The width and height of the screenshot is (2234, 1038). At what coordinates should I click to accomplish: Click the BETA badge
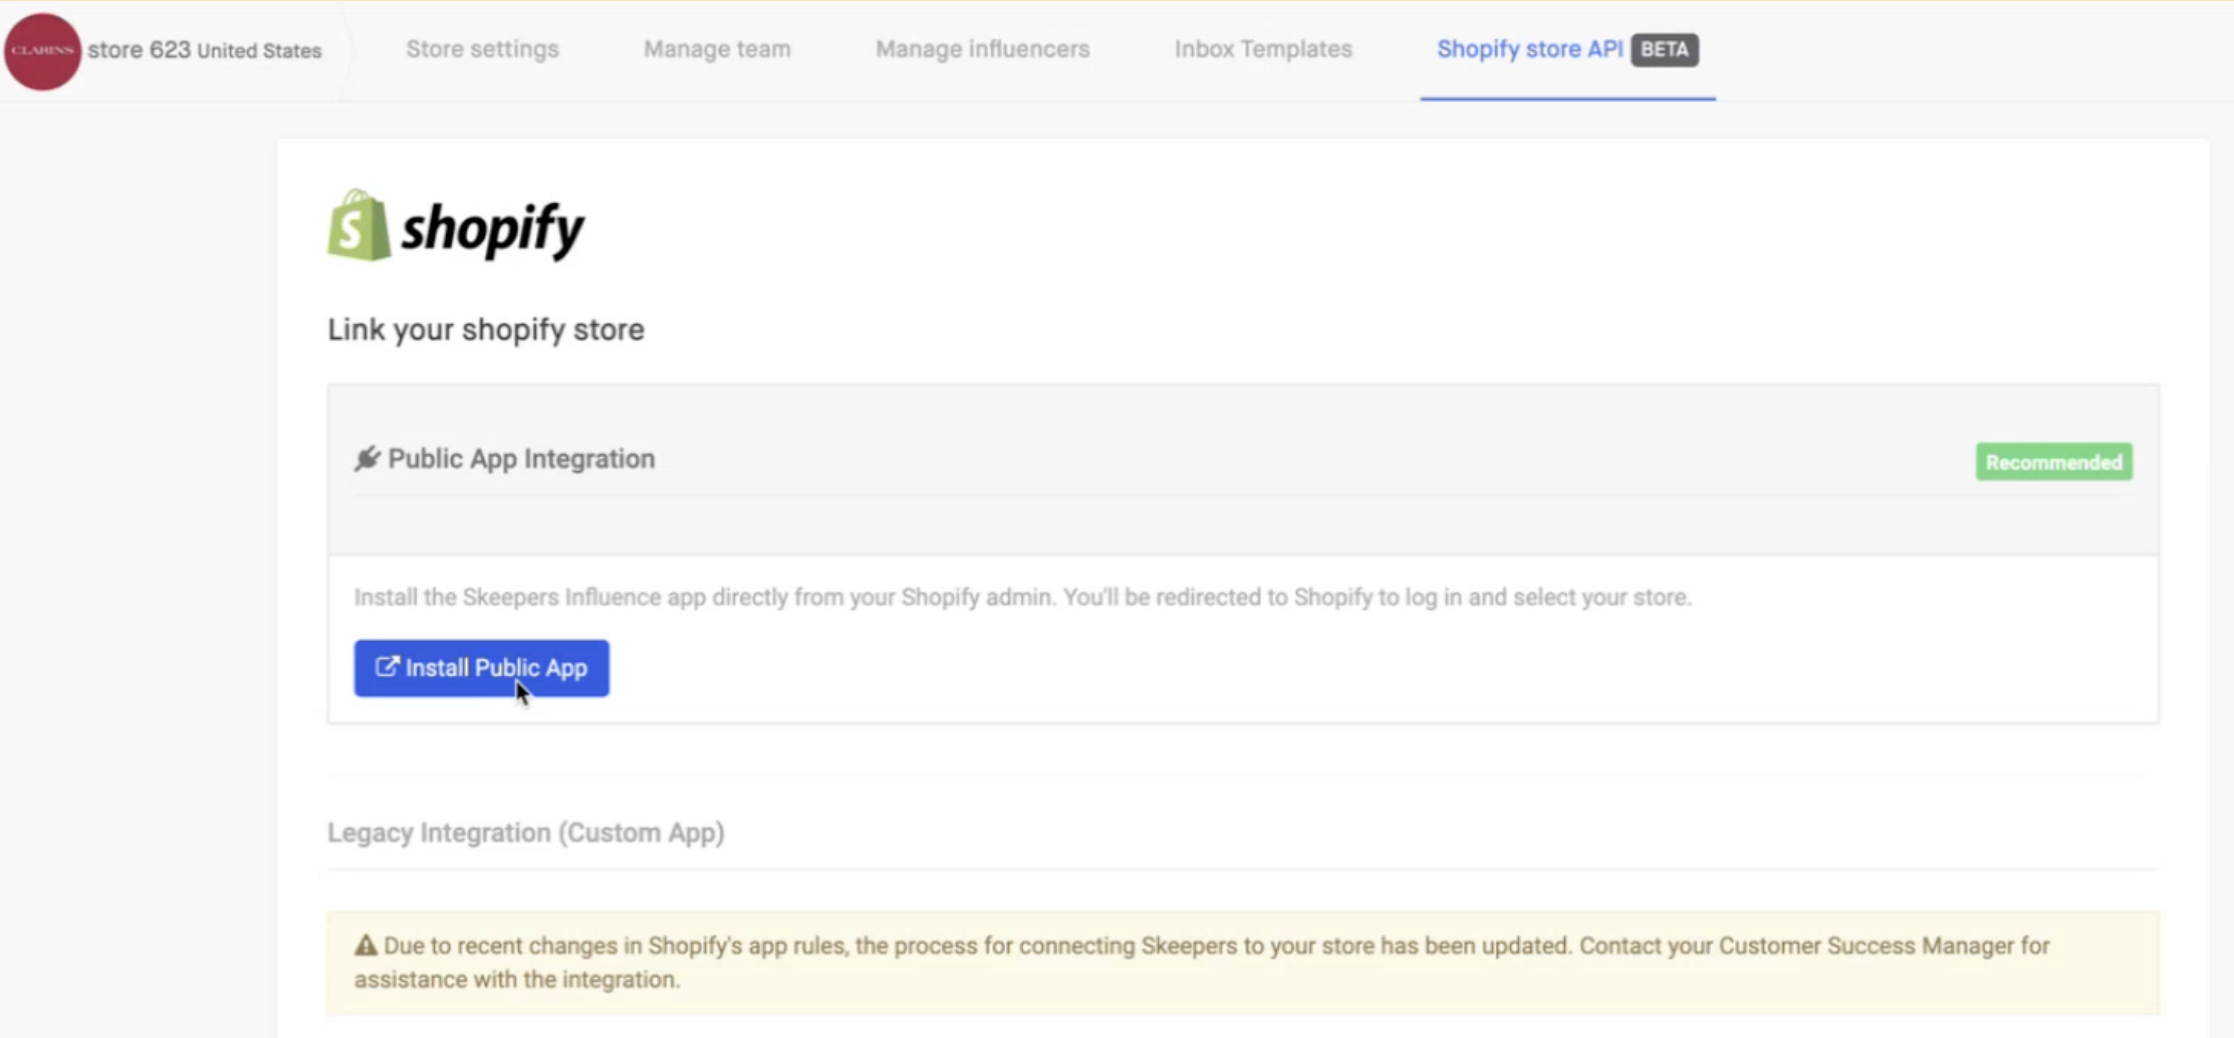coord(1665,50)
